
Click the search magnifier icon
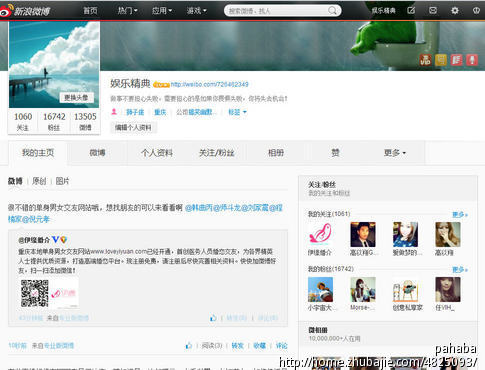coord(332,11)
